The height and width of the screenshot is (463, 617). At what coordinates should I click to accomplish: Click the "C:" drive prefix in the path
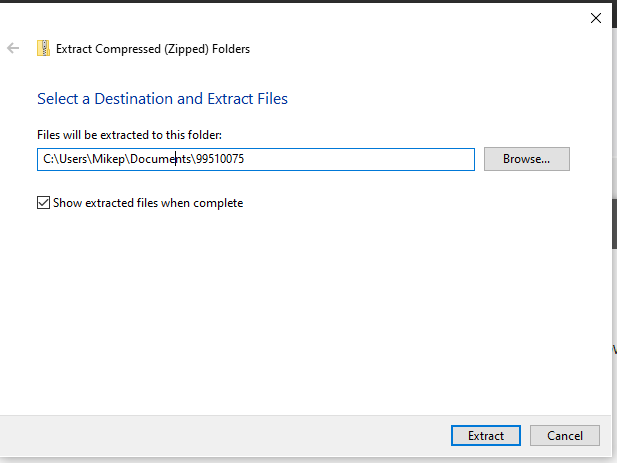point(48,159)
